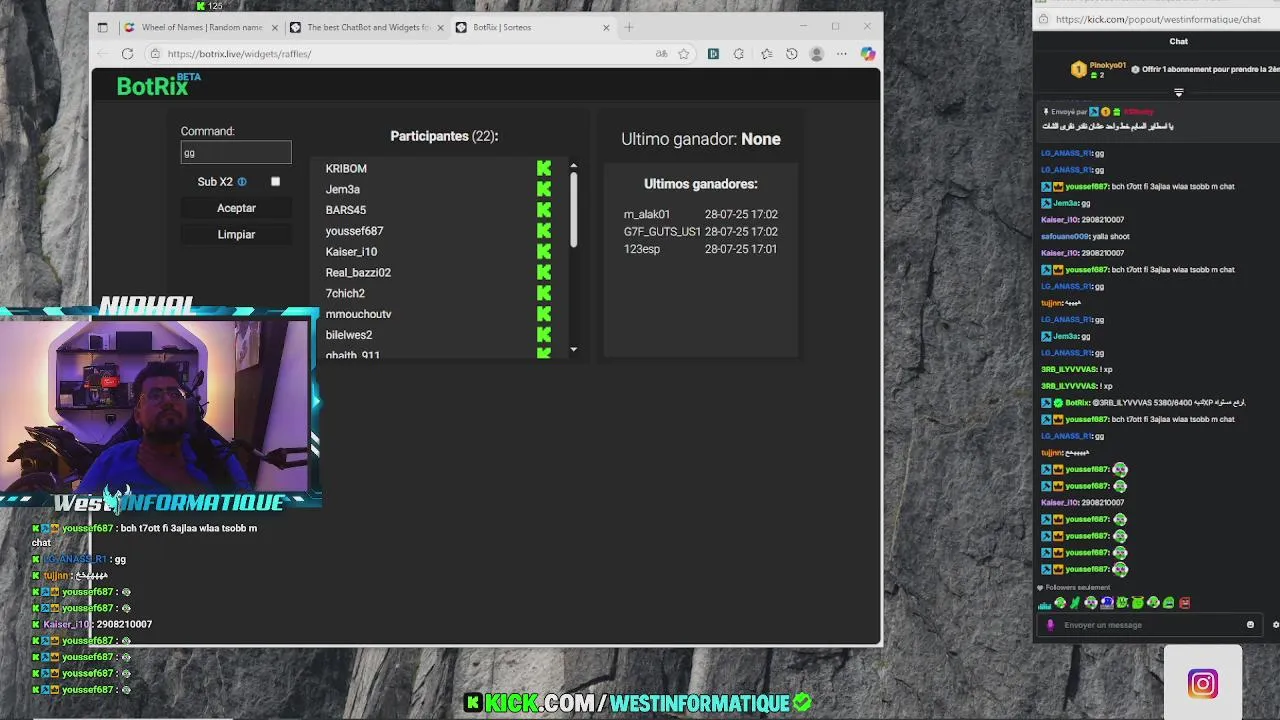Open browser extensions puzzle icon
The image size is (1280, 720).
tap(739, 54)
